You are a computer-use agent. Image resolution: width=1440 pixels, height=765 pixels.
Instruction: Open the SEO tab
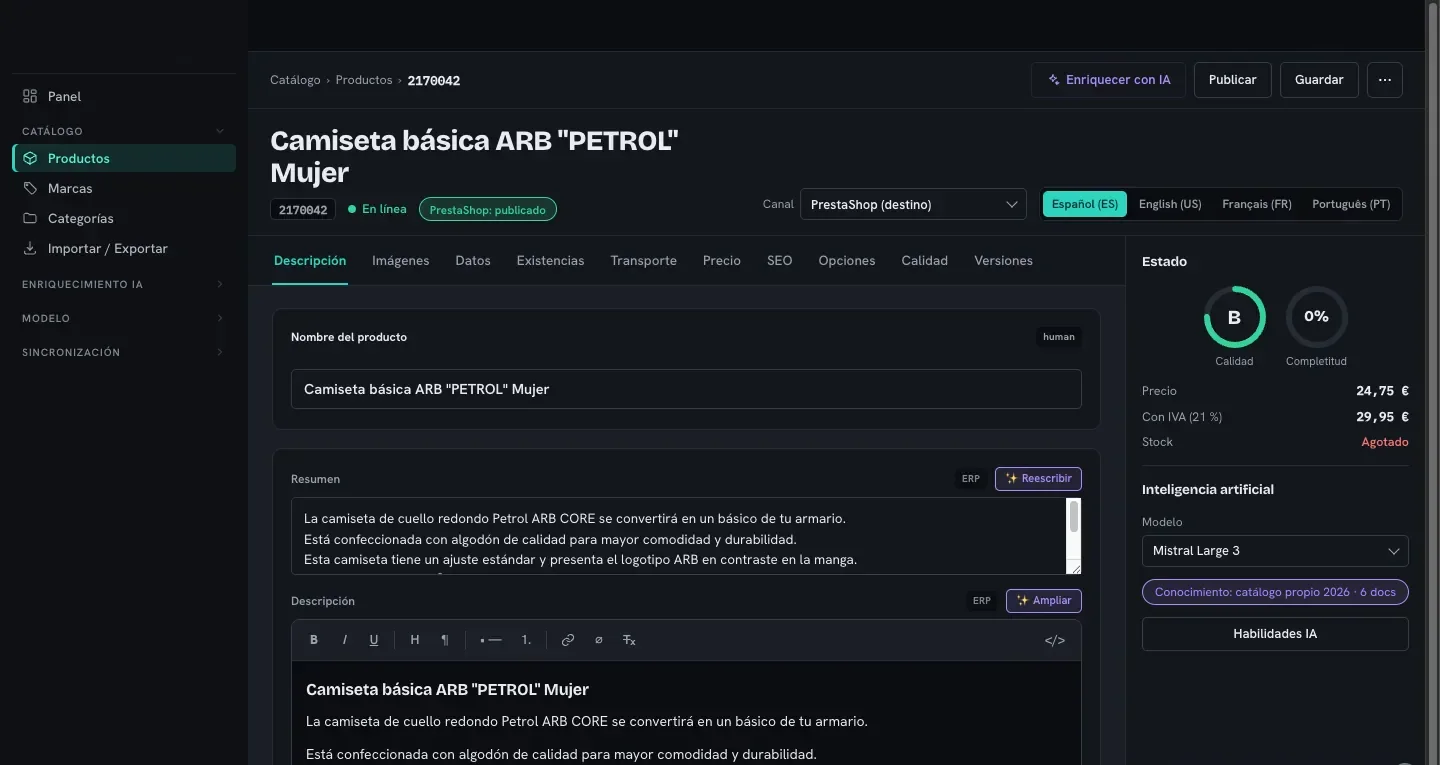779,260
